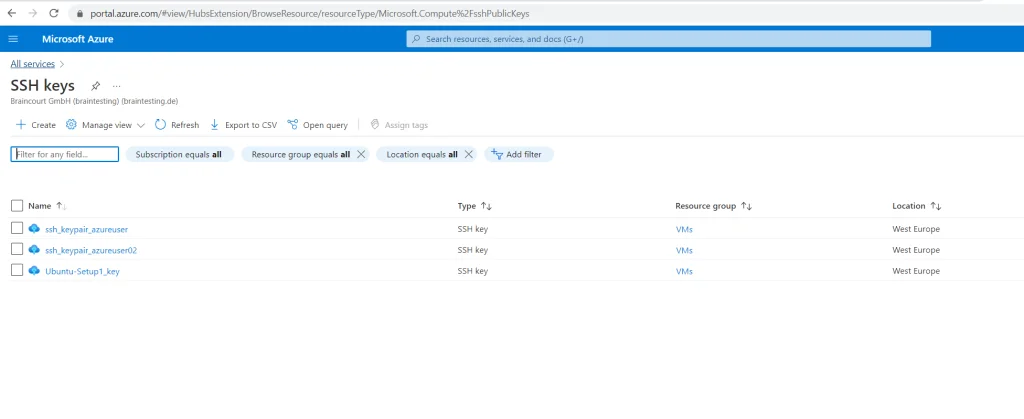Click the Create button label
The image size is (1024, 419).
click(43, 125)
